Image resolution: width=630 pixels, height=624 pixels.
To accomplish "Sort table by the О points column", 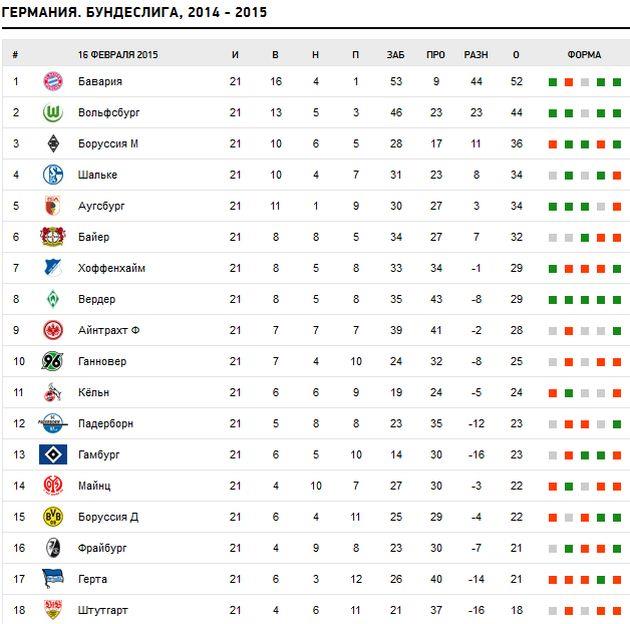I will point(516,53).
